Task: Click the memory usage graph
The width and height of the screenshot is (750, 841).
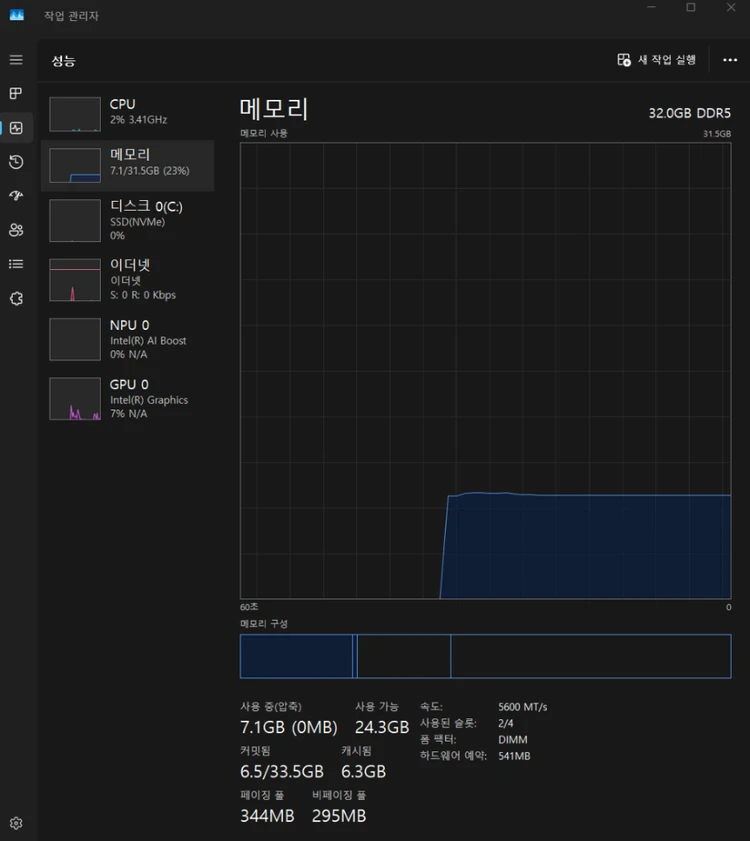Action: tap(486, 371)
